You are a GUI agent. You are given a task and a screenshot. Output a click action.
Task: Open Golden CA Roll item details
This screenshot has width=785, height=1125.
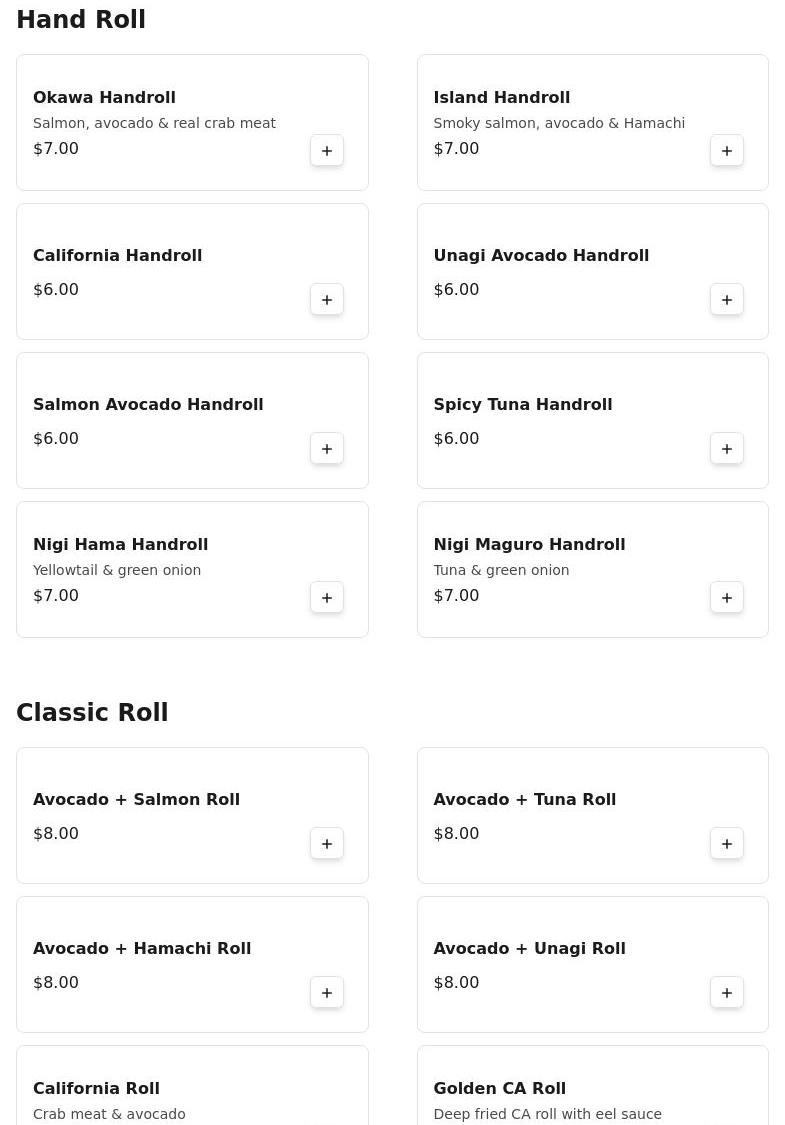tap(499, 1088)
